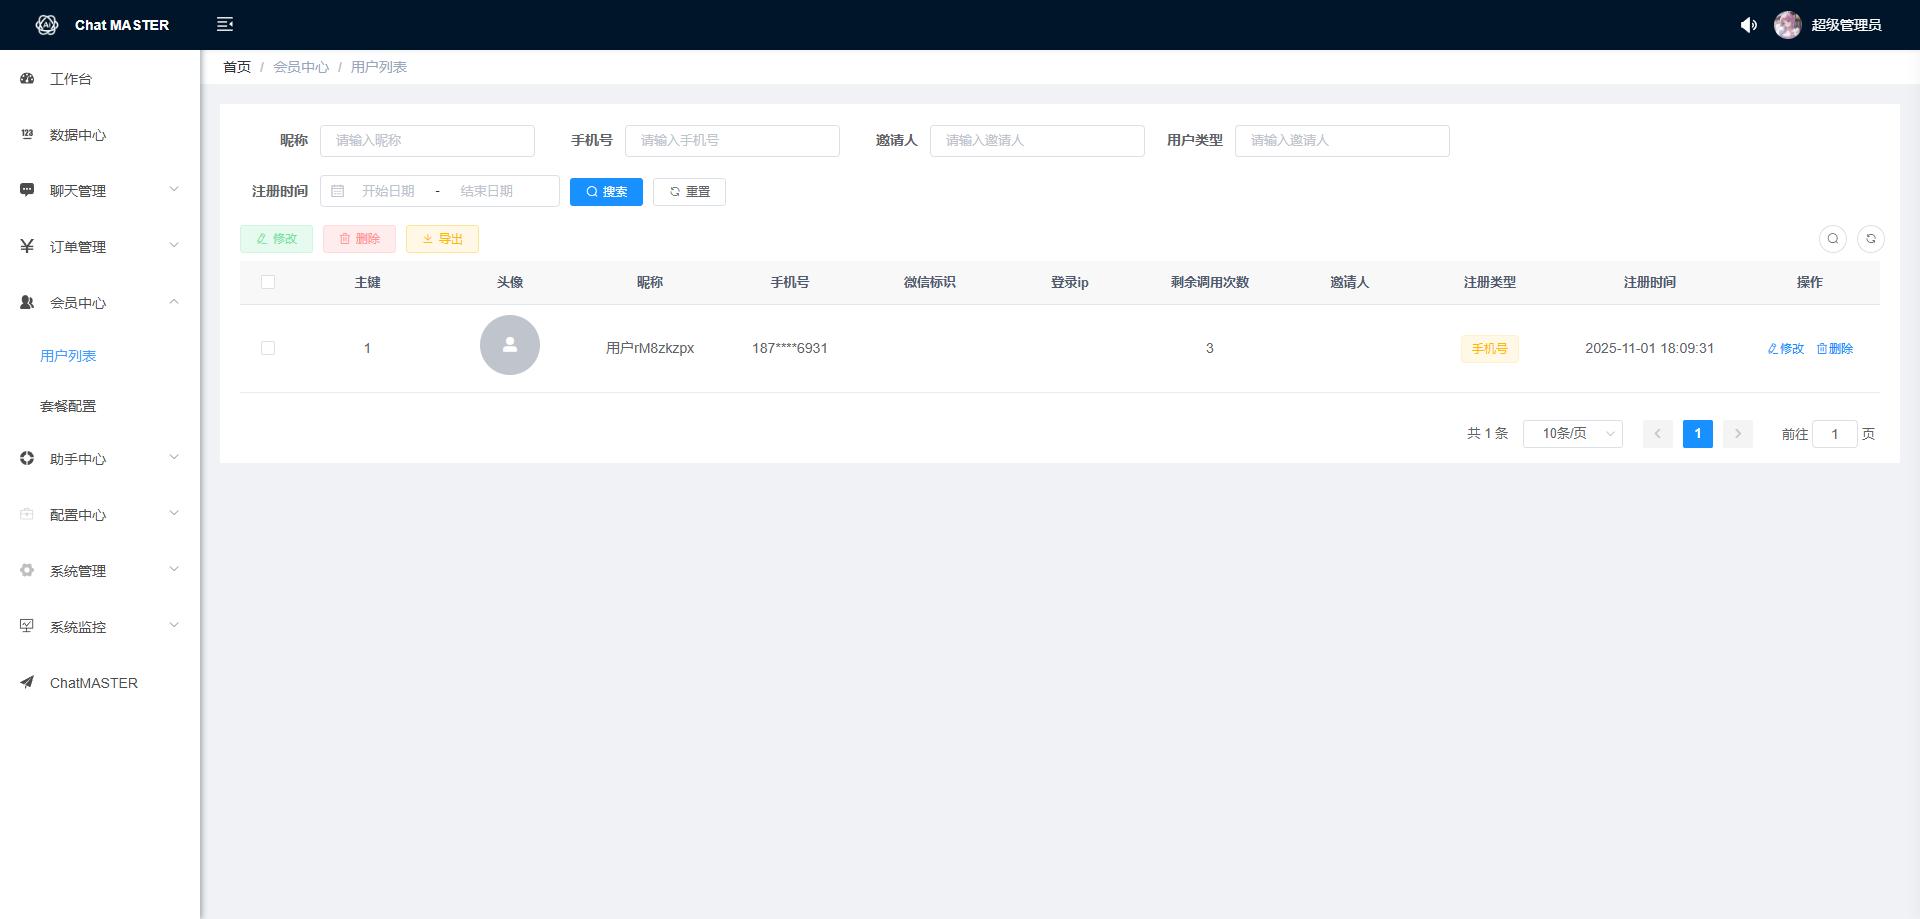The height and width of the screenshot is (919, 1920).
Task: Expand the 订单管理 menu chevron
Action: (x=174, y=245)
